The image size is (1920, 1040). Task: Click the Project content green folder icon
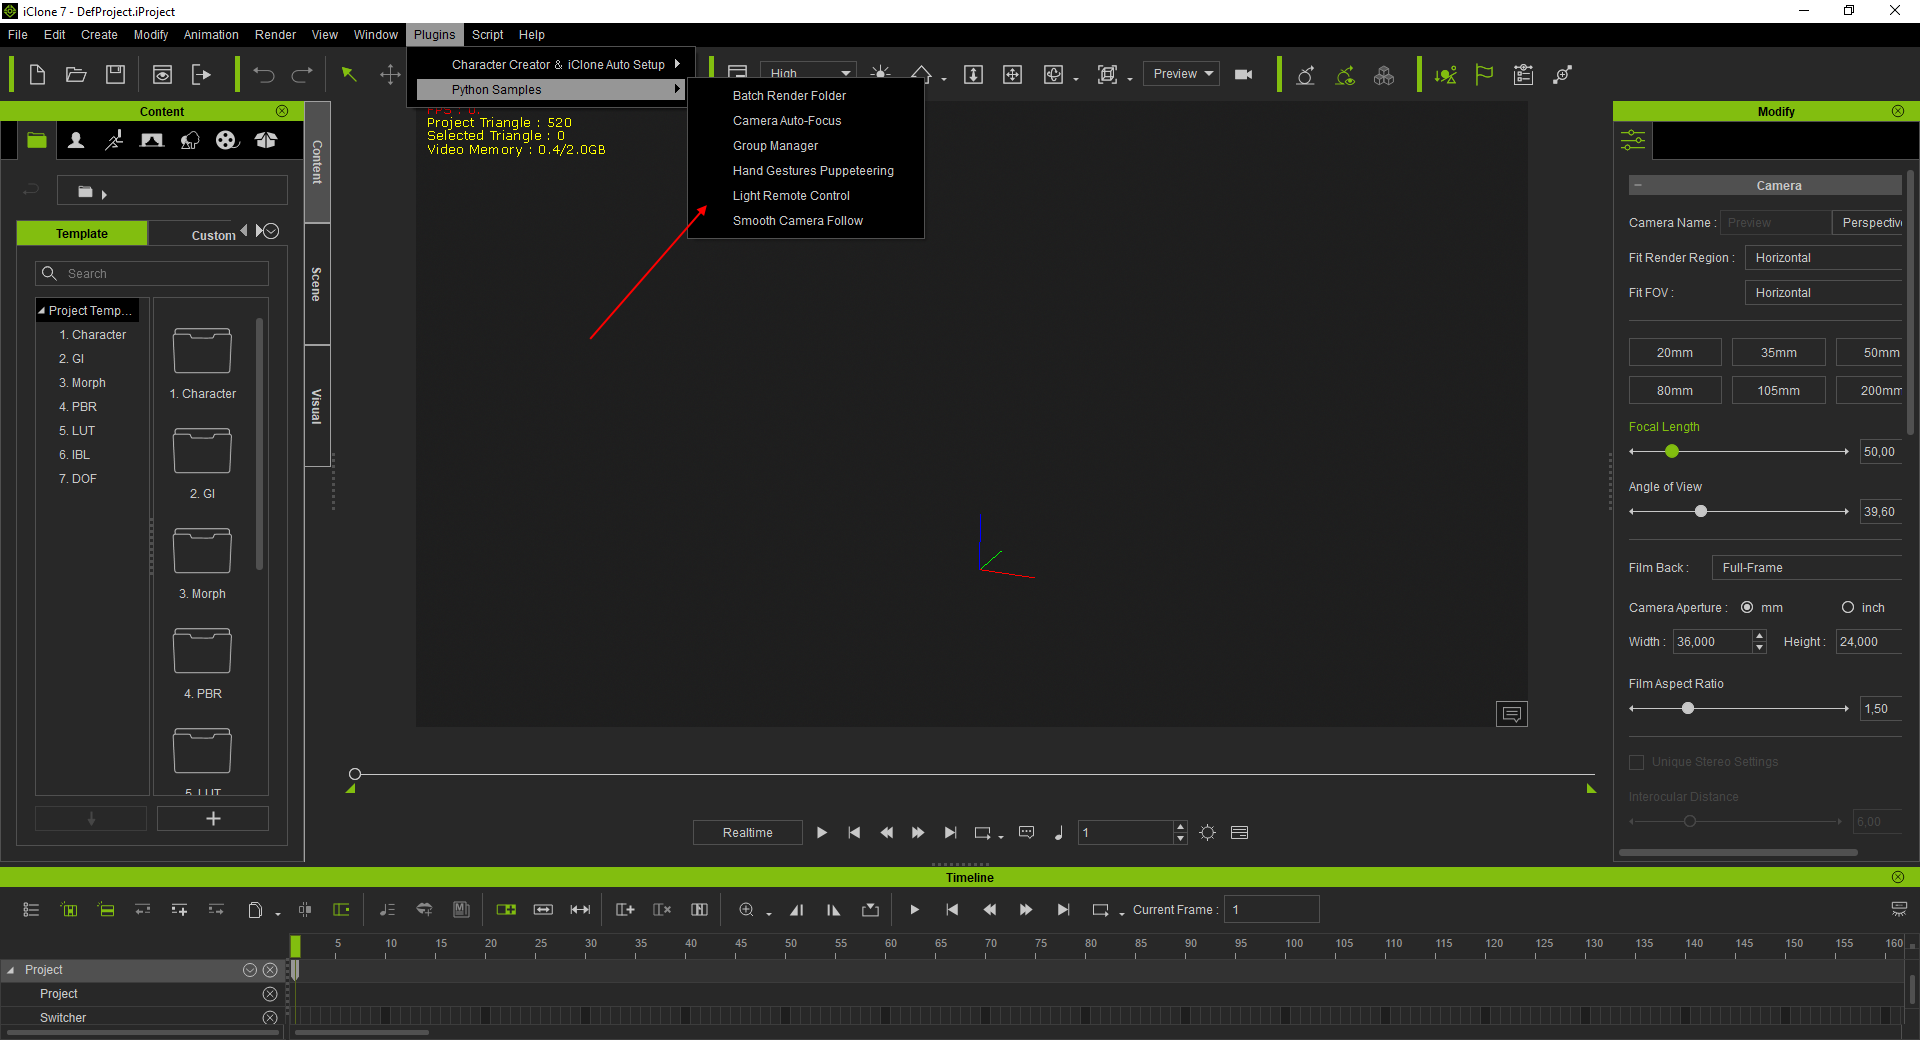37,140
